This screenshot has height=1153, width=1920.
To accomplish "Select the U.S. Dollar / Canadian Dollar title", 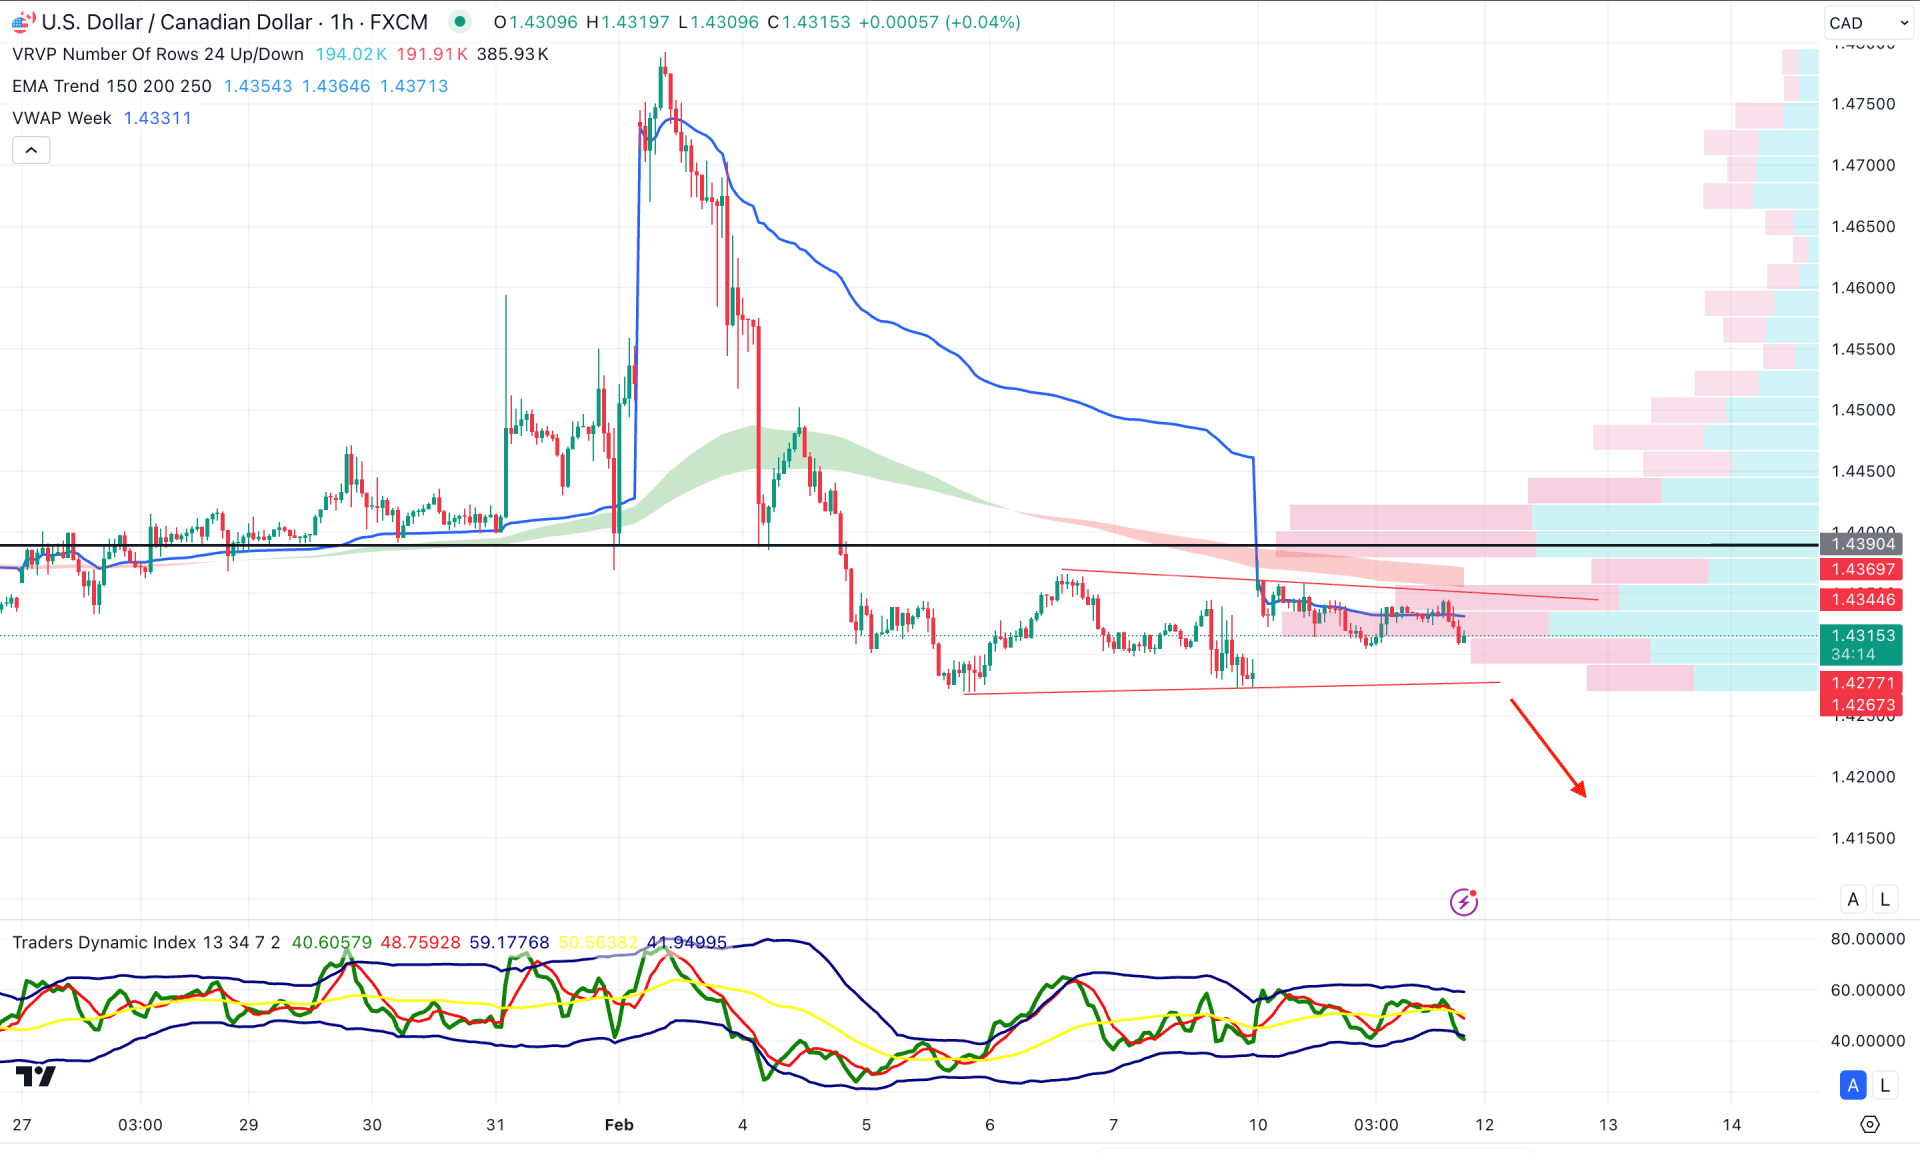I will [x=177, y=22].
